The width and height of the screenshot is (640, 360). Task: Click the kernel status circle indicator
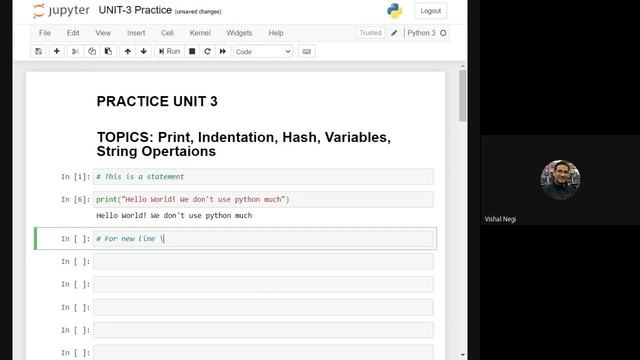pos(443,33)
